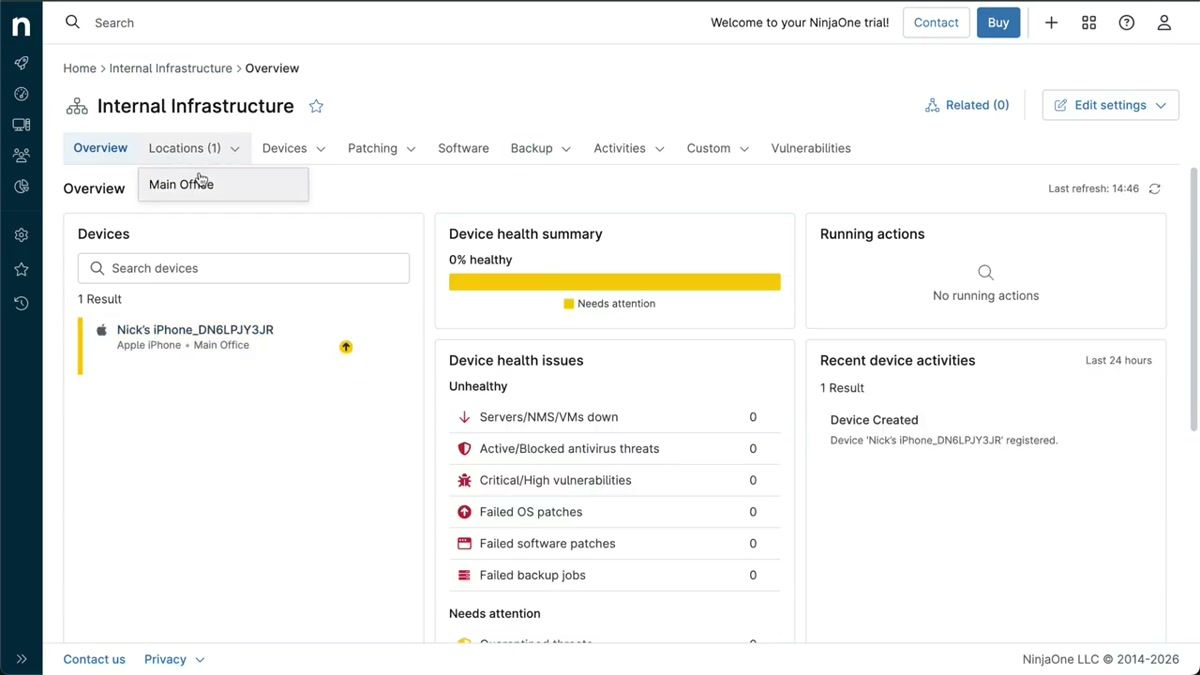This screenshot has height=675, width=1200.
Task: Open Administration via the gear icon
Action: [21, 234]
